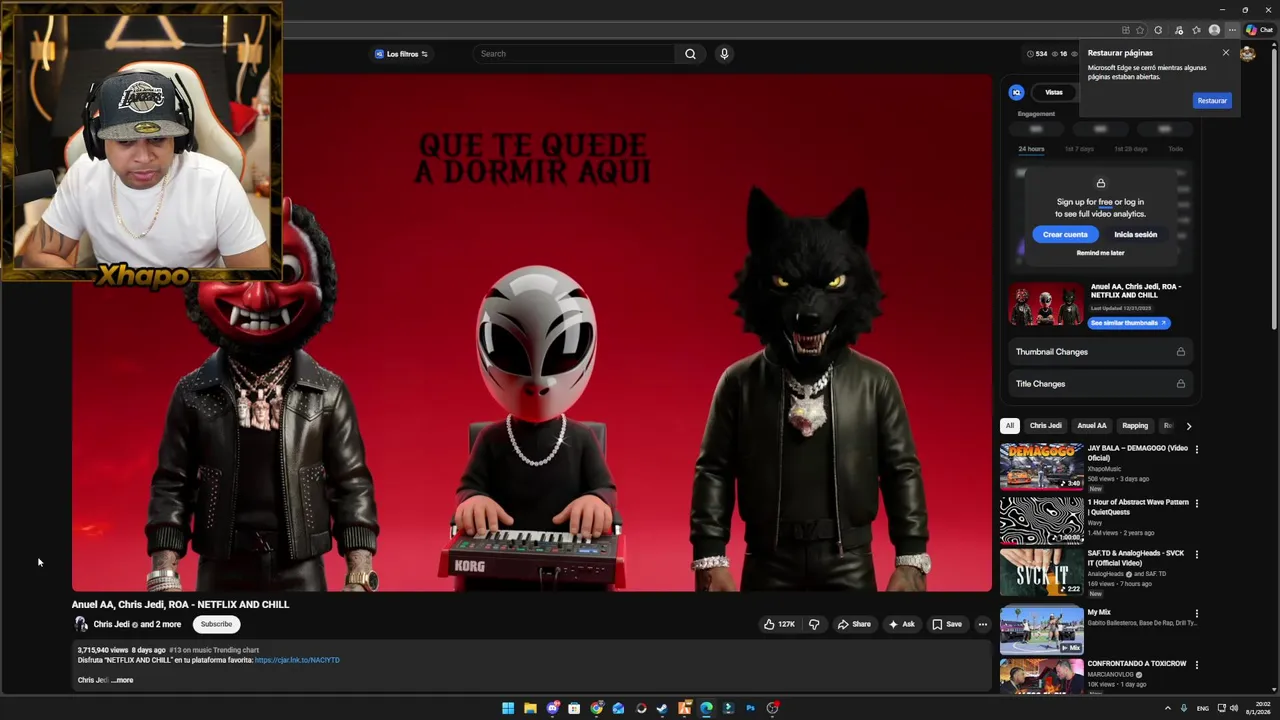This screenshot has width=1280, height=720.
Task: Open the Edge profile avatar icon
Action: pyautogui.click(x=1214, y=30)
